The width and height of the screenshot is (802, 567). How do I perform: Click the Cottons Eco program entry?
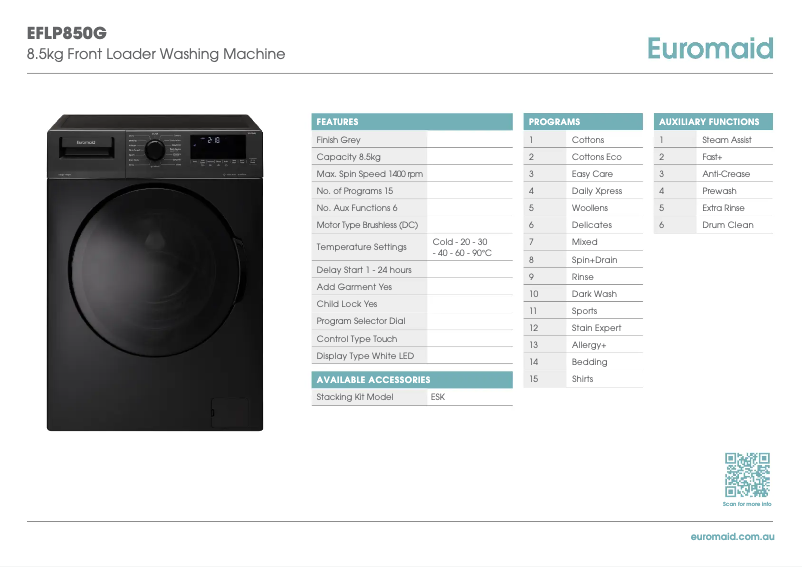tap(596, 157)
